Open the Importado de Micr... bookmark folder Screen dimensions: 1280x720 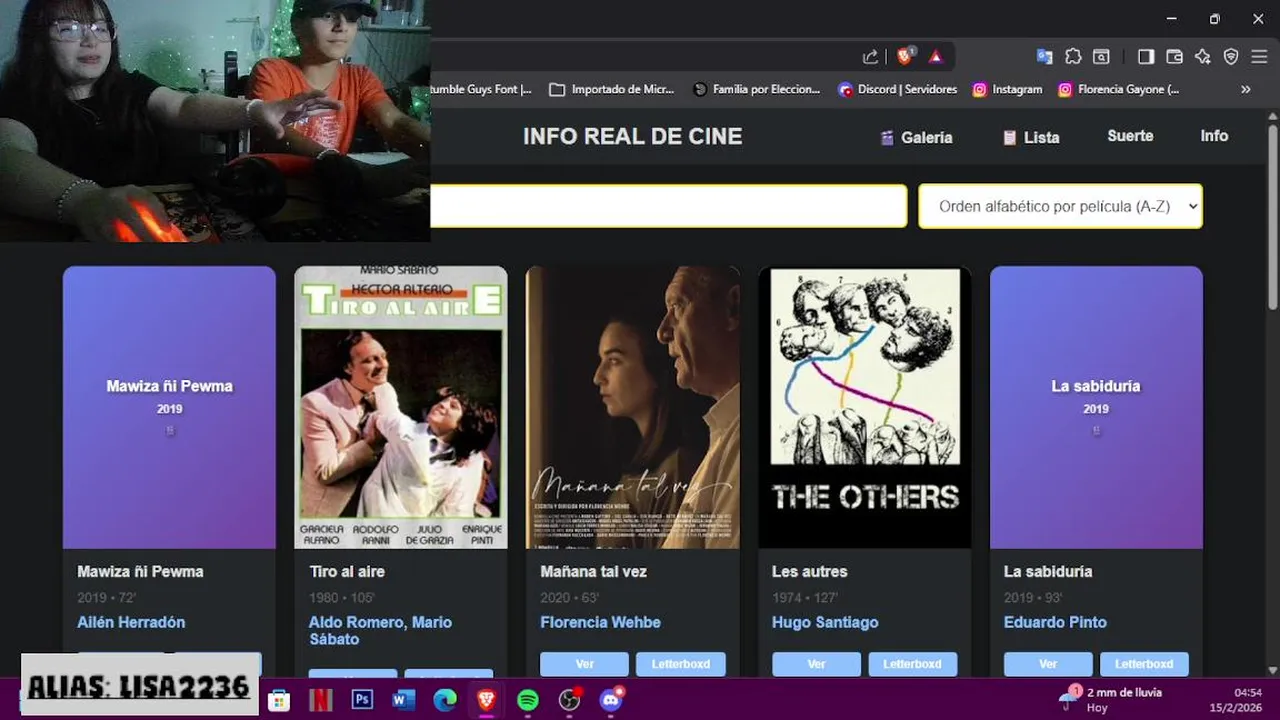click(612, 89)
